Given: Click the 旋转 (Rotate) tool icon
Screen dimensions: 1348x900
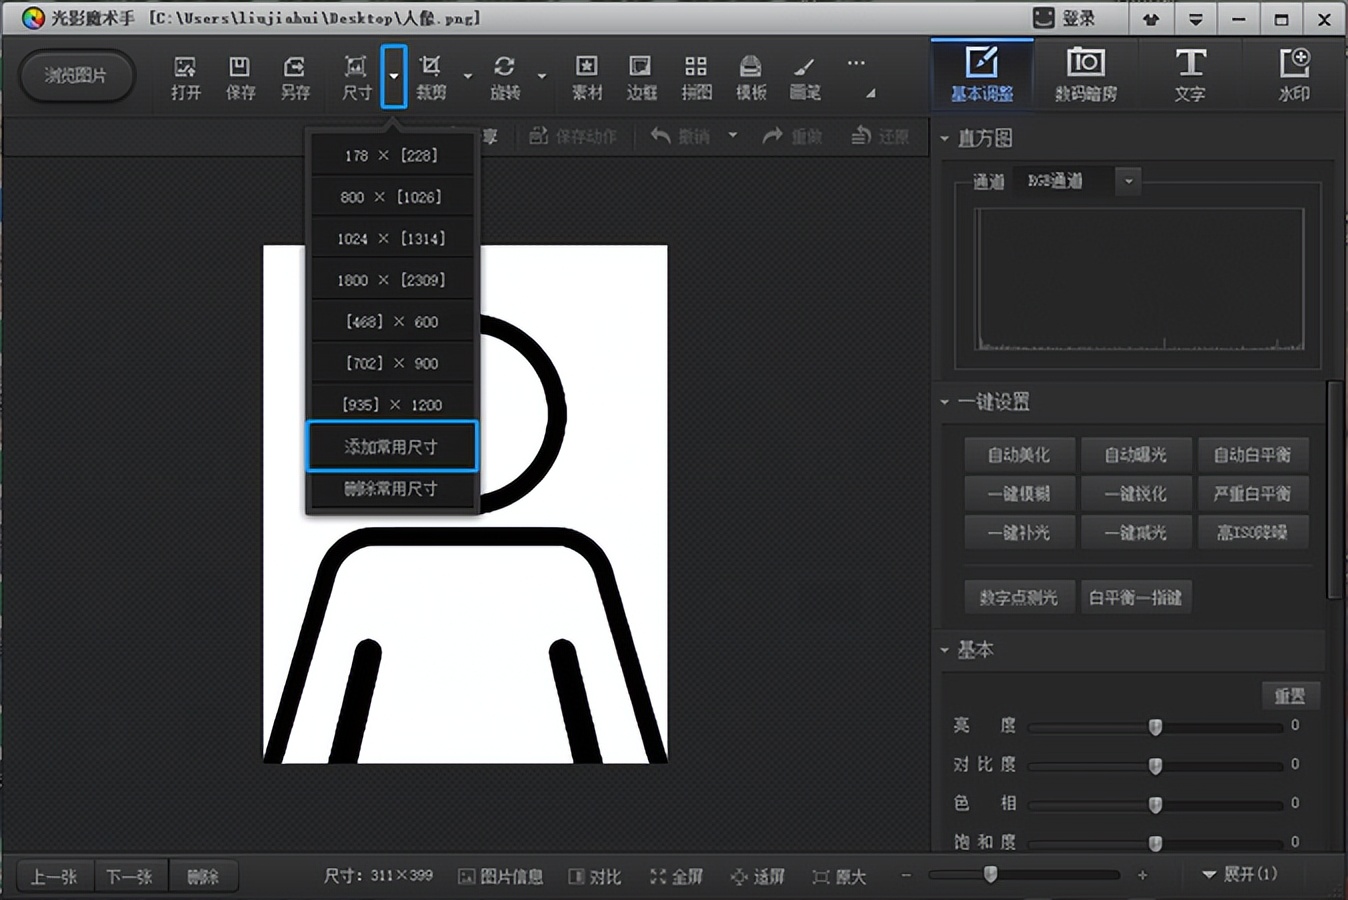Looking at the screenshot, I should tap(505, 77).
